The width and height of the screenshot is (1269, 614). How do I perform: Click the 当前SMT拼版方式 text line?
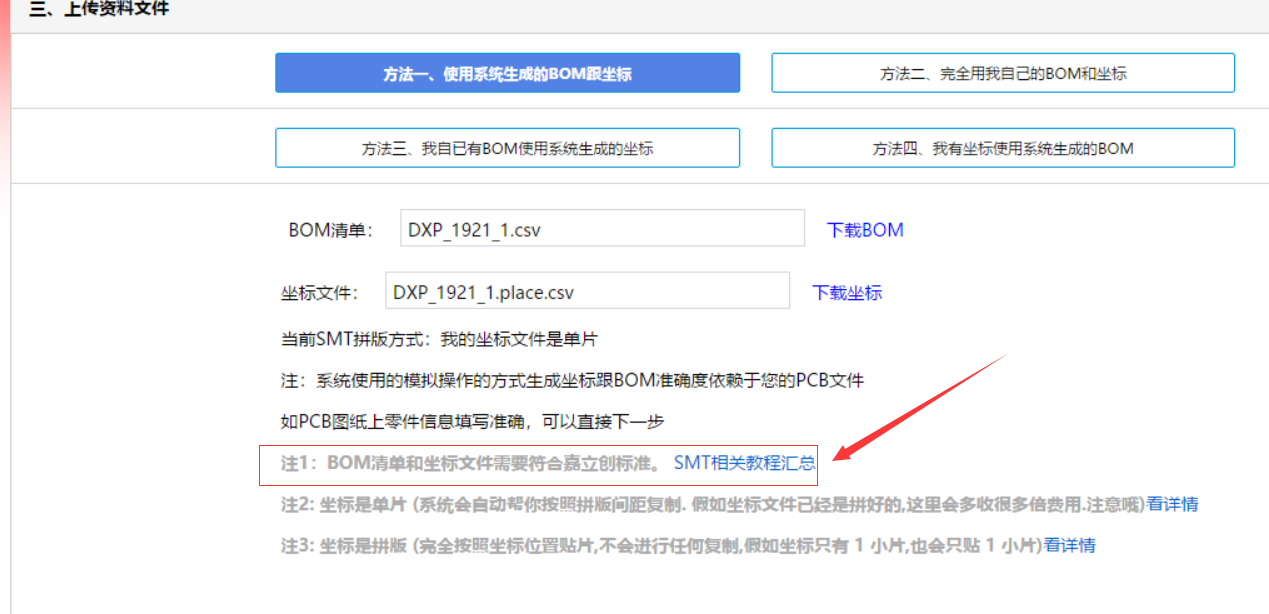coord(439,339)
